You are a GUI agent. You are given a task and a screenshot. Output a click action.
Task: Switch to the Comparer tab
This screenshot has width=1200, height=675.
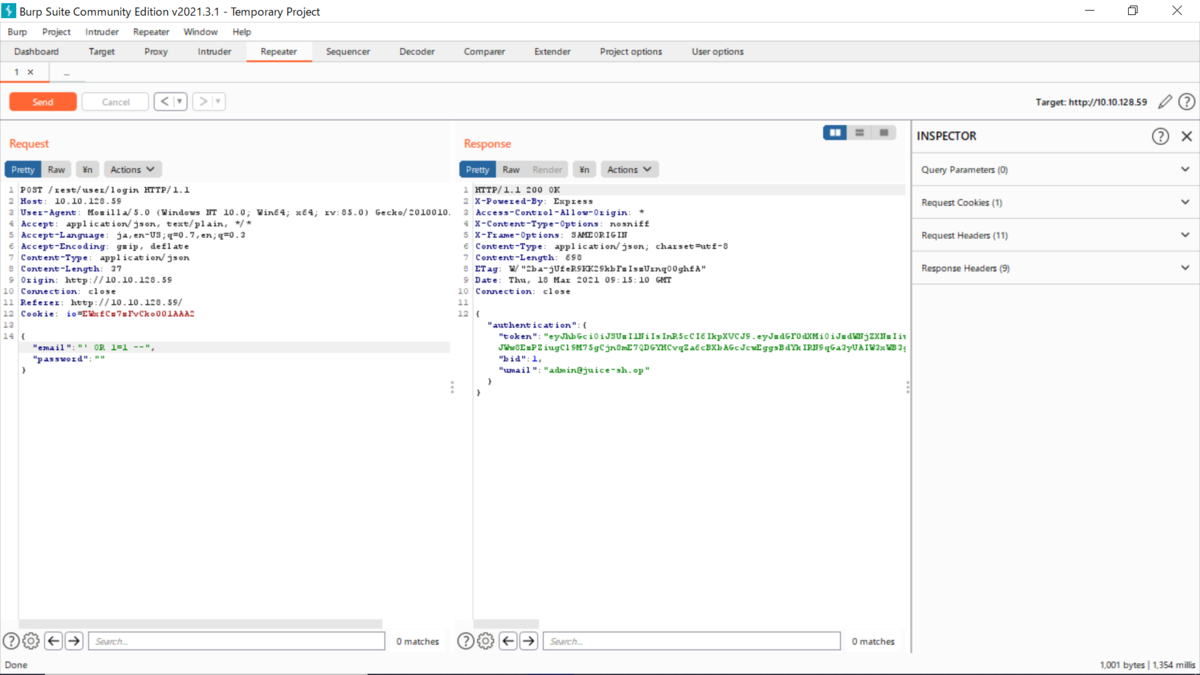click(x=484, y=52)
